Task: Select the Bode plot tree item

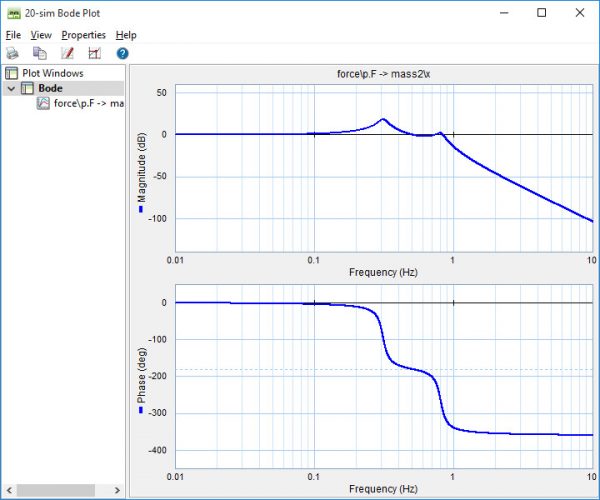Action: click(50, 88)
